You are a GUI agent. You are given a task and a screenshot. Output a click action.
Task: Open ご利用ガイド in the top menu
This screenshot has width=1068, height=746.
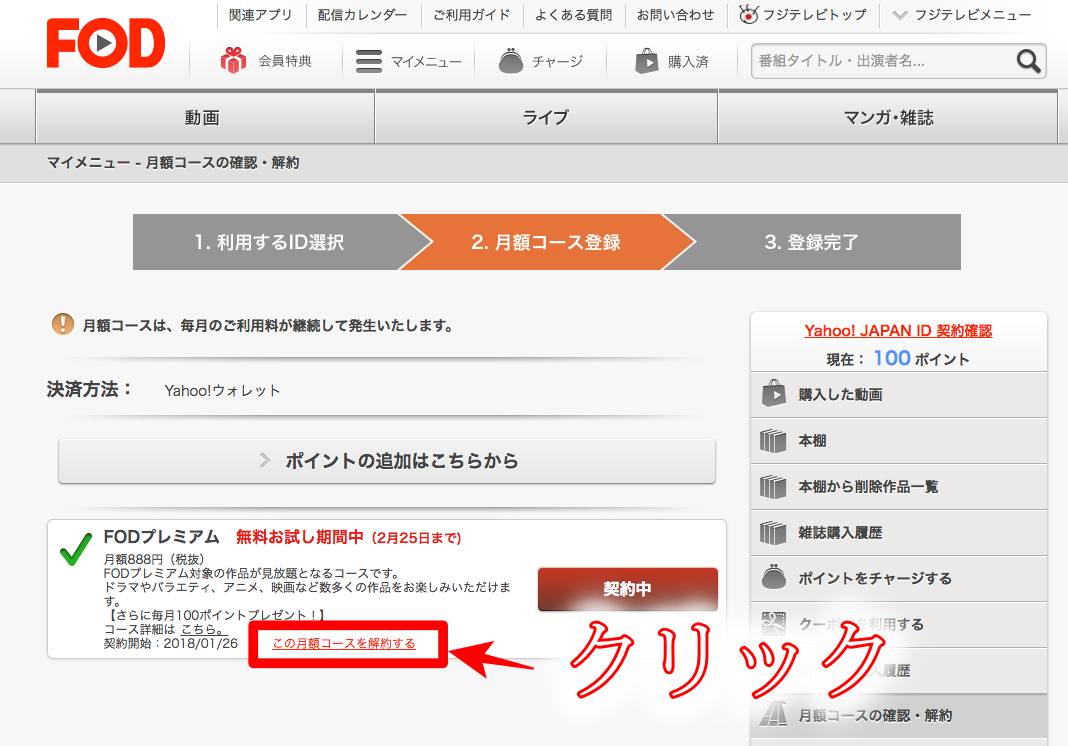[471, 14]
